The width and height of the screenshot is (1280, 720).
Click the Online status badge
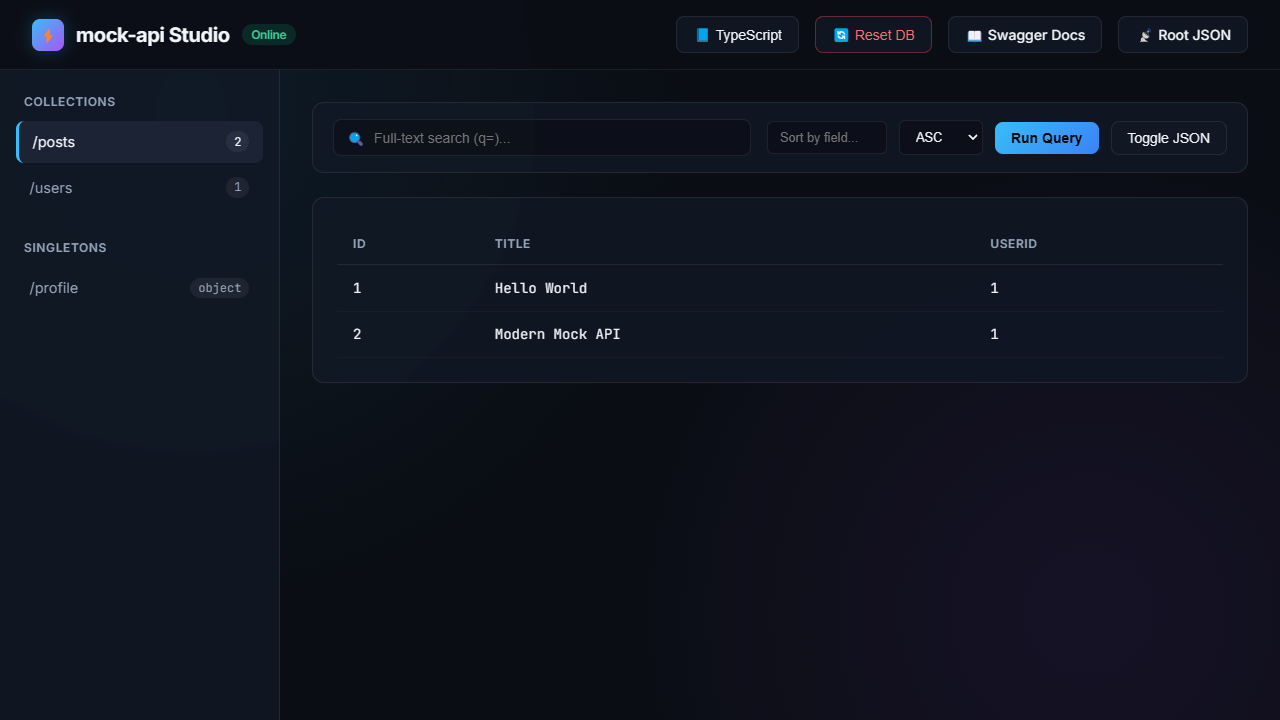point(269,35)
